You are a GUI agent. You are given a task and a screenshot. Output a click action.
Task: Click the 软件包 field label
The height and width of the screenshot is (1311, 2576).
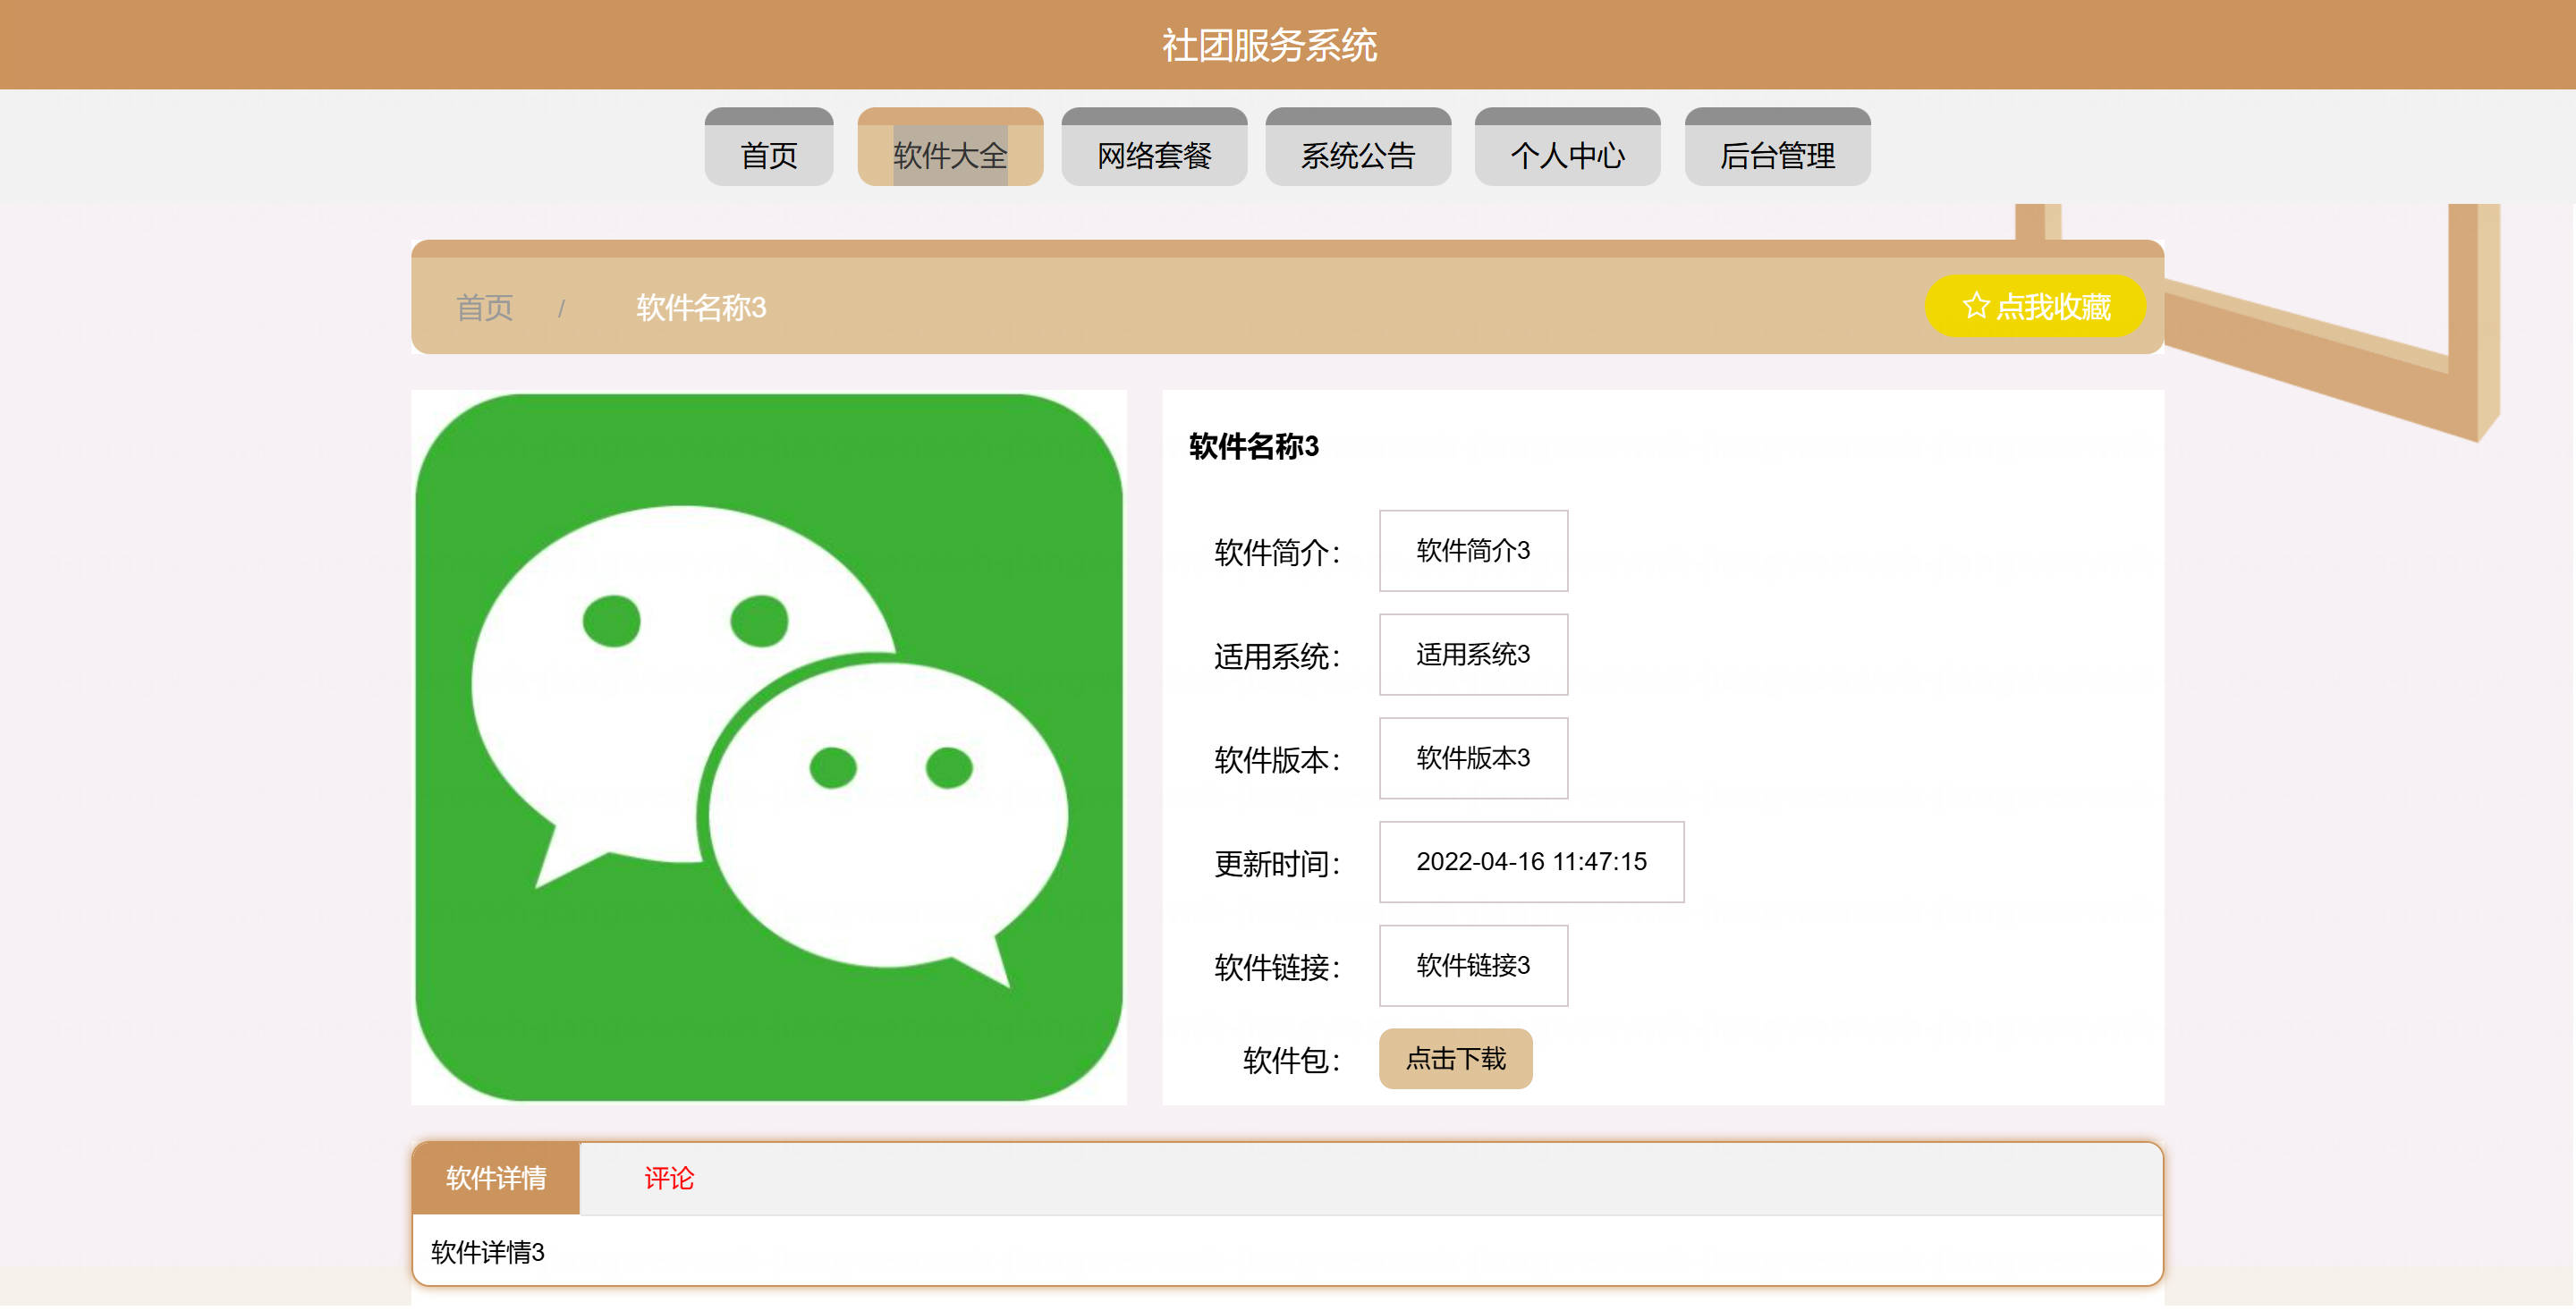point(1291,1061)
